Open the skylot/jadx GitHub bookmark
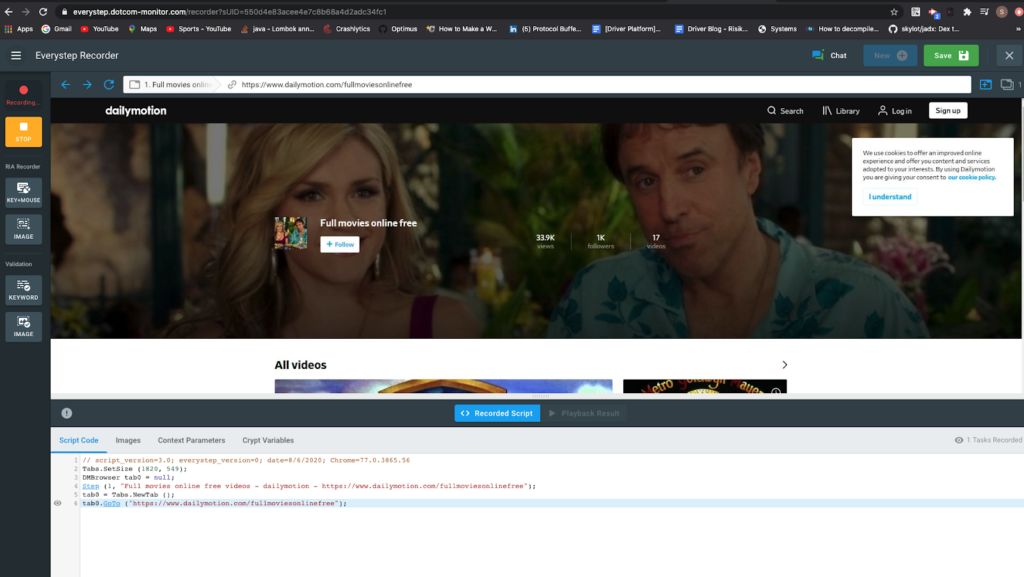The image size is (1024, 577). click(923, 29)
